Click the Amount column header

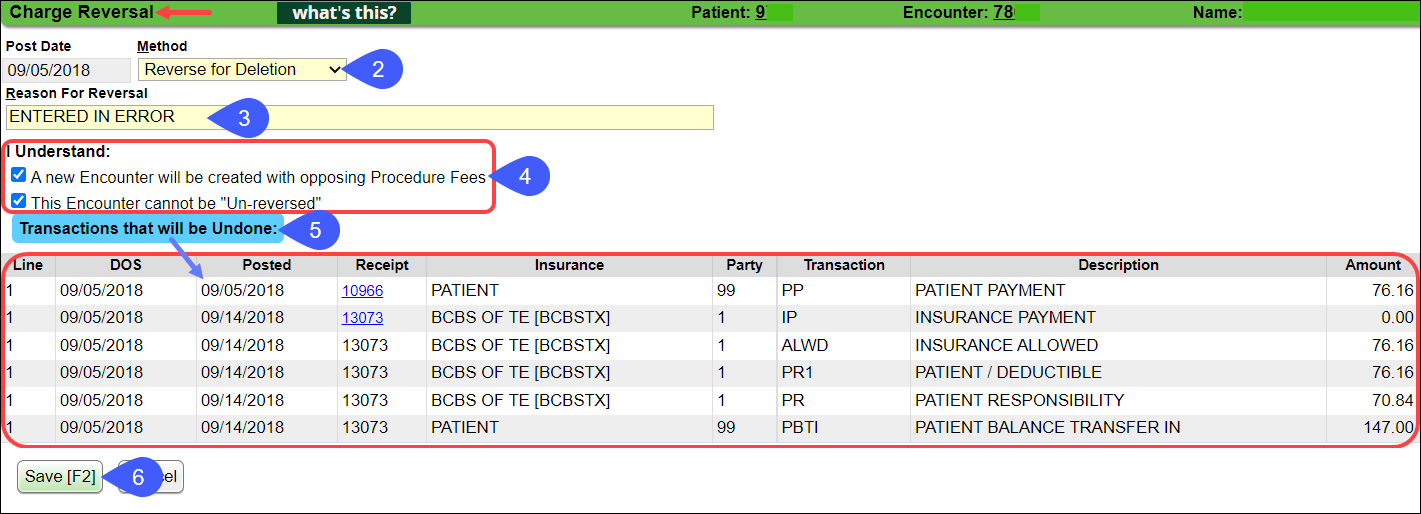[1372, 265]
